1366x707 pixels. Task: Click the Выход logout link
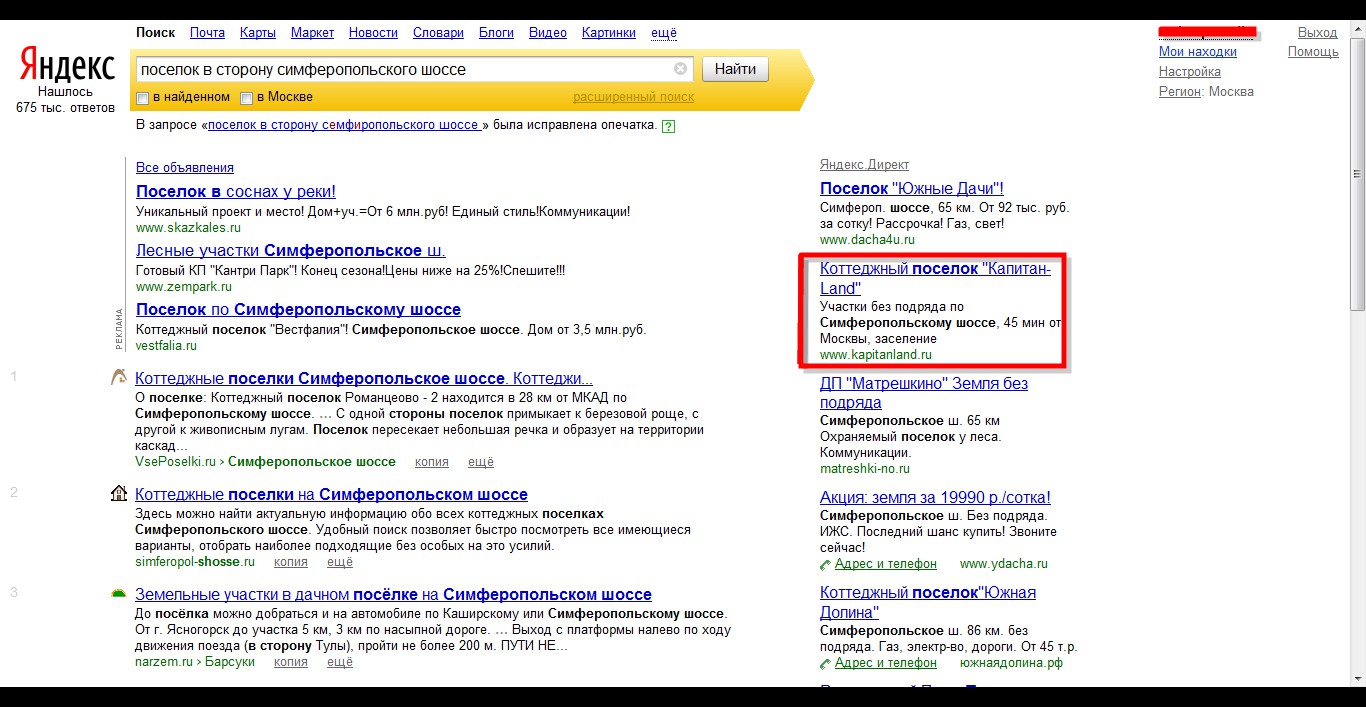1317,33
